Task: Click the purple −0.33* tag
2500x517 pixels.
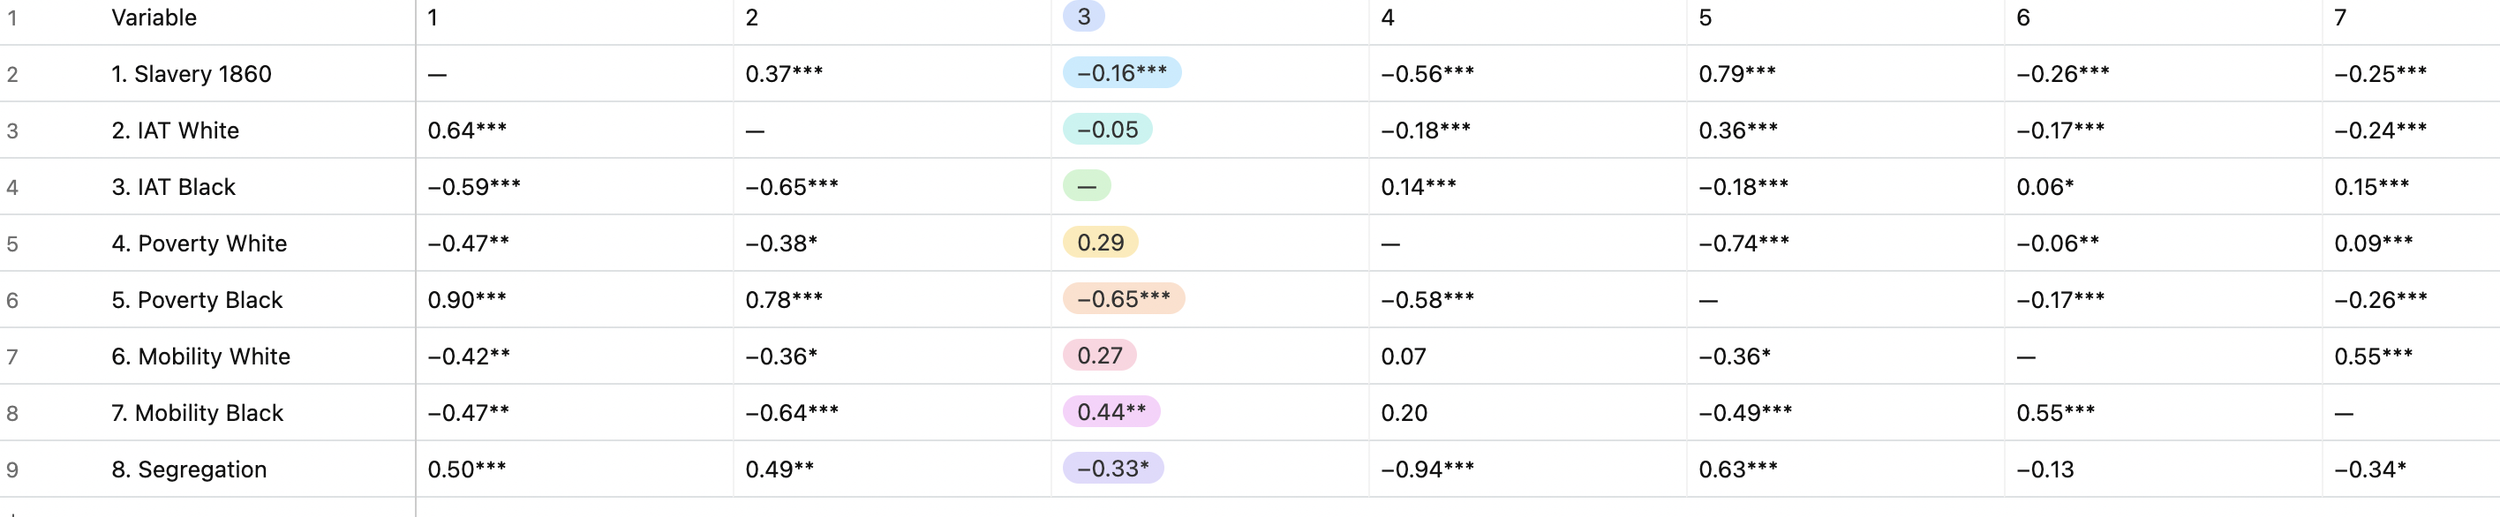Action: (1113, 469)
